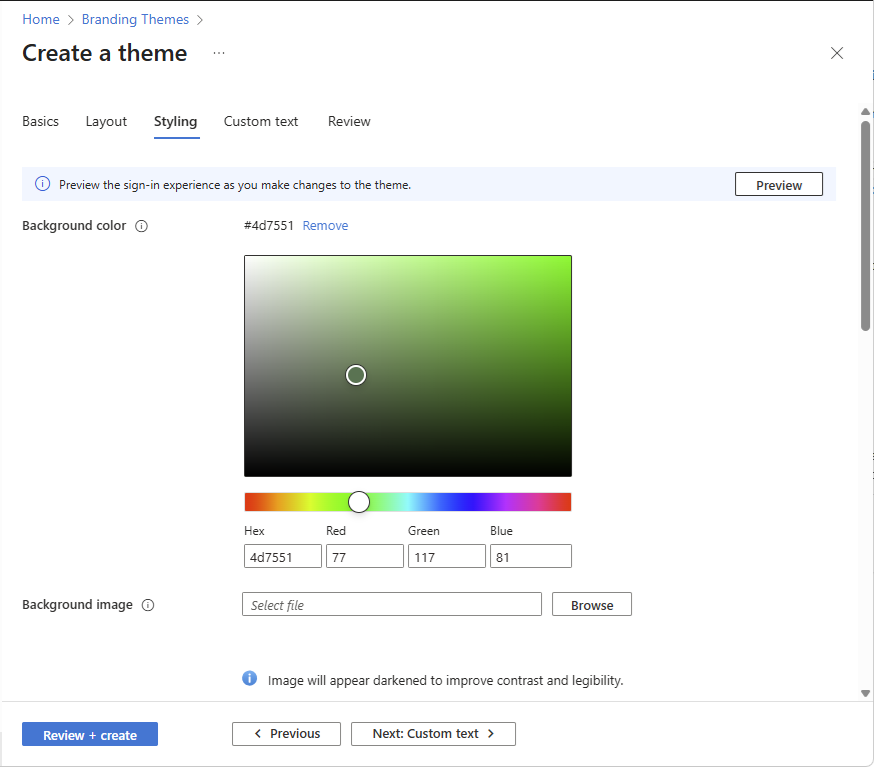Click the blue info icon by the darkened image note
874x767 pixels.
(x=250, y=679)
